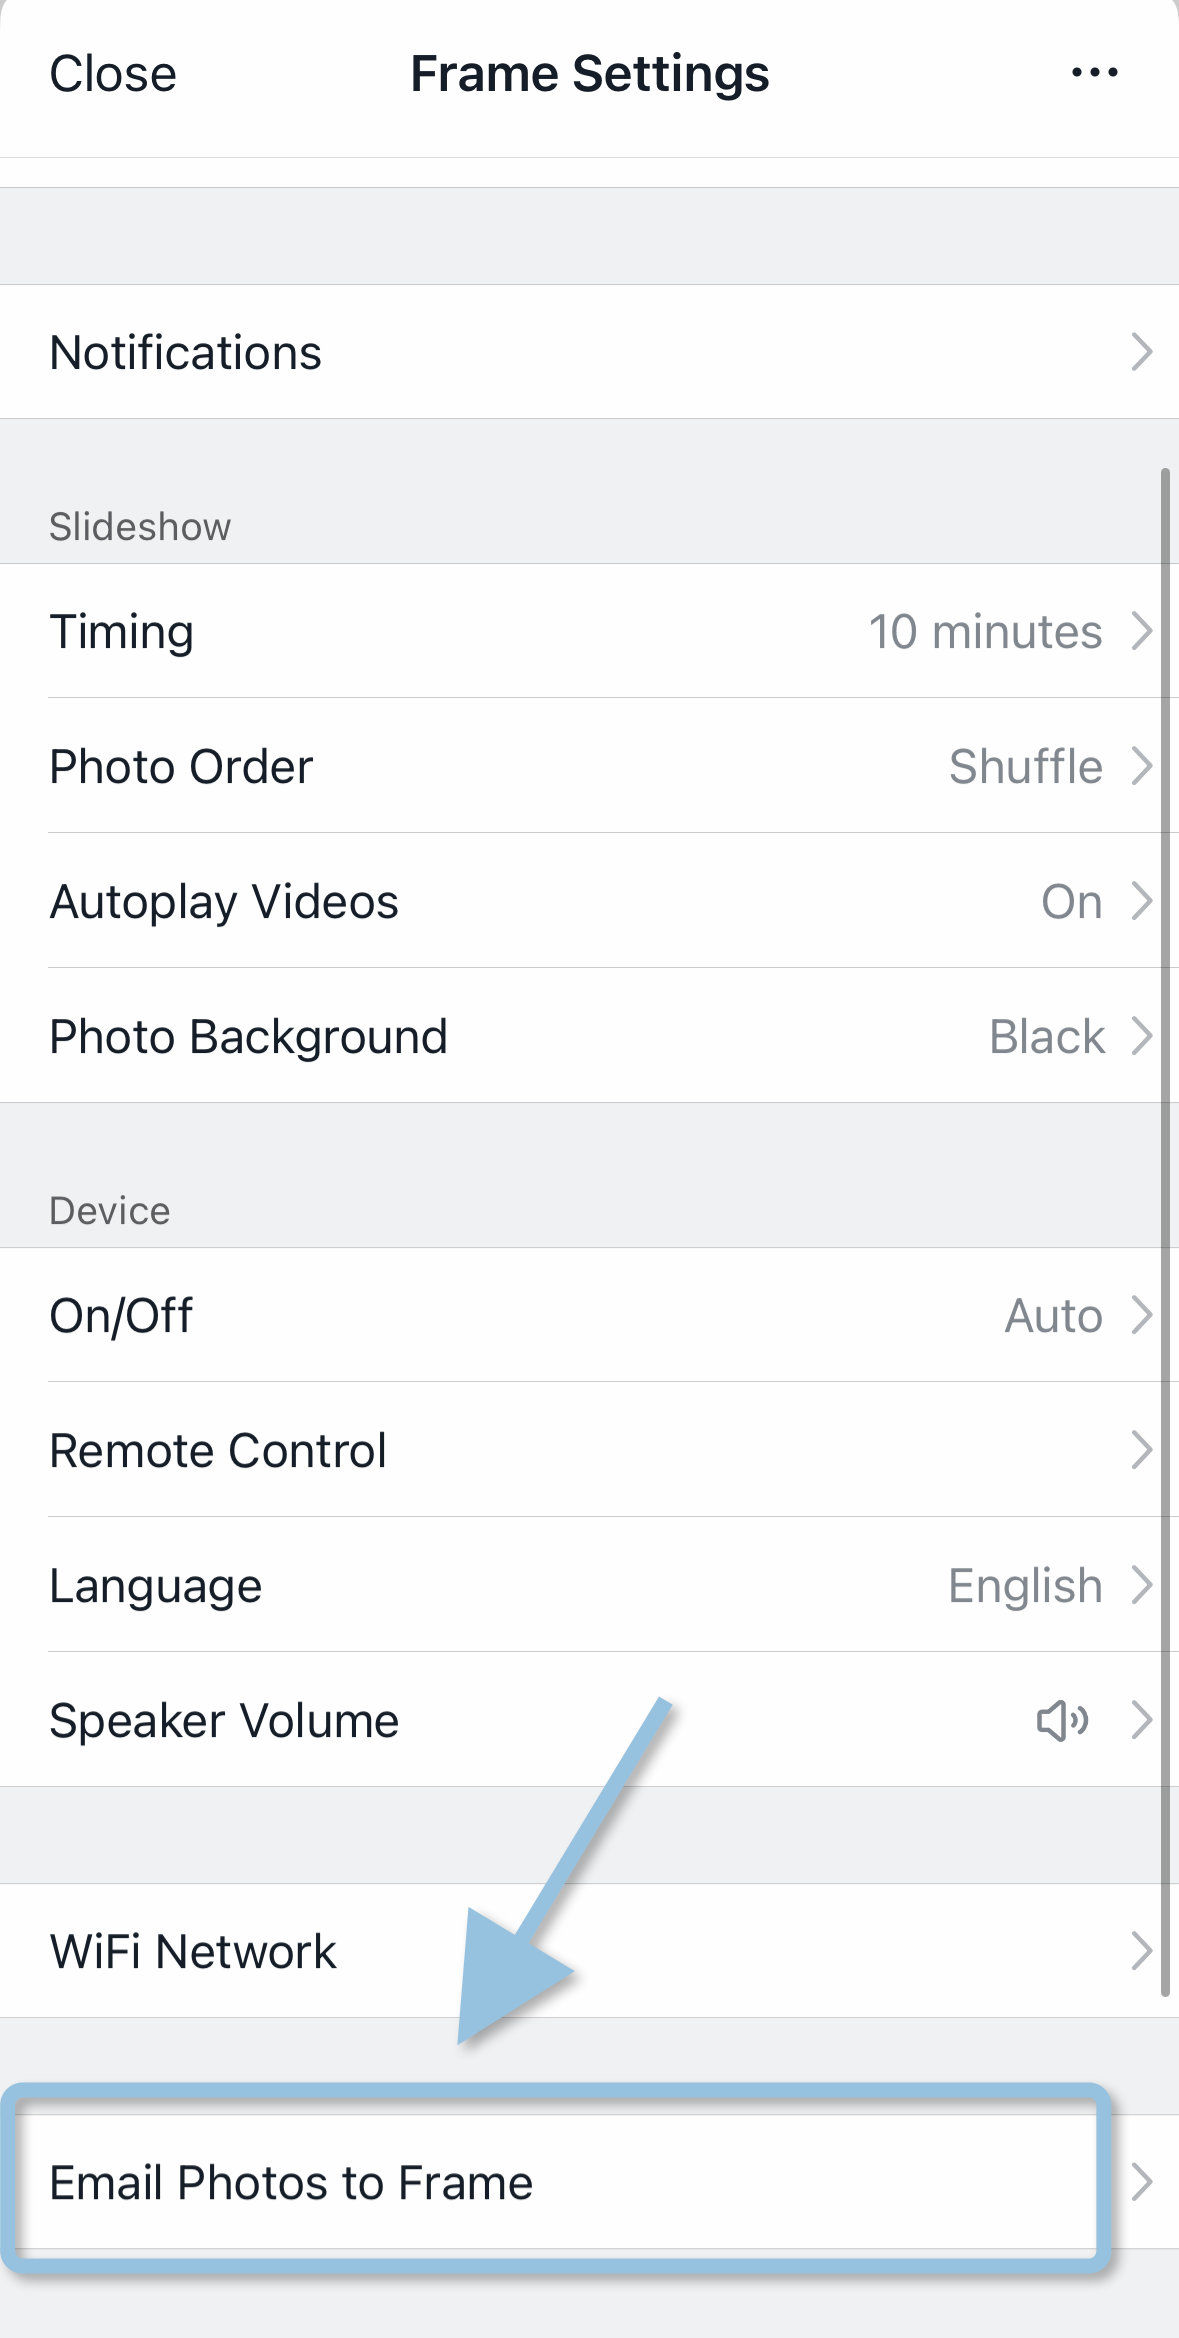1179x2338 pixels.
Task: Change Photo Order from Shuffle
Action: coord(1025,767)
